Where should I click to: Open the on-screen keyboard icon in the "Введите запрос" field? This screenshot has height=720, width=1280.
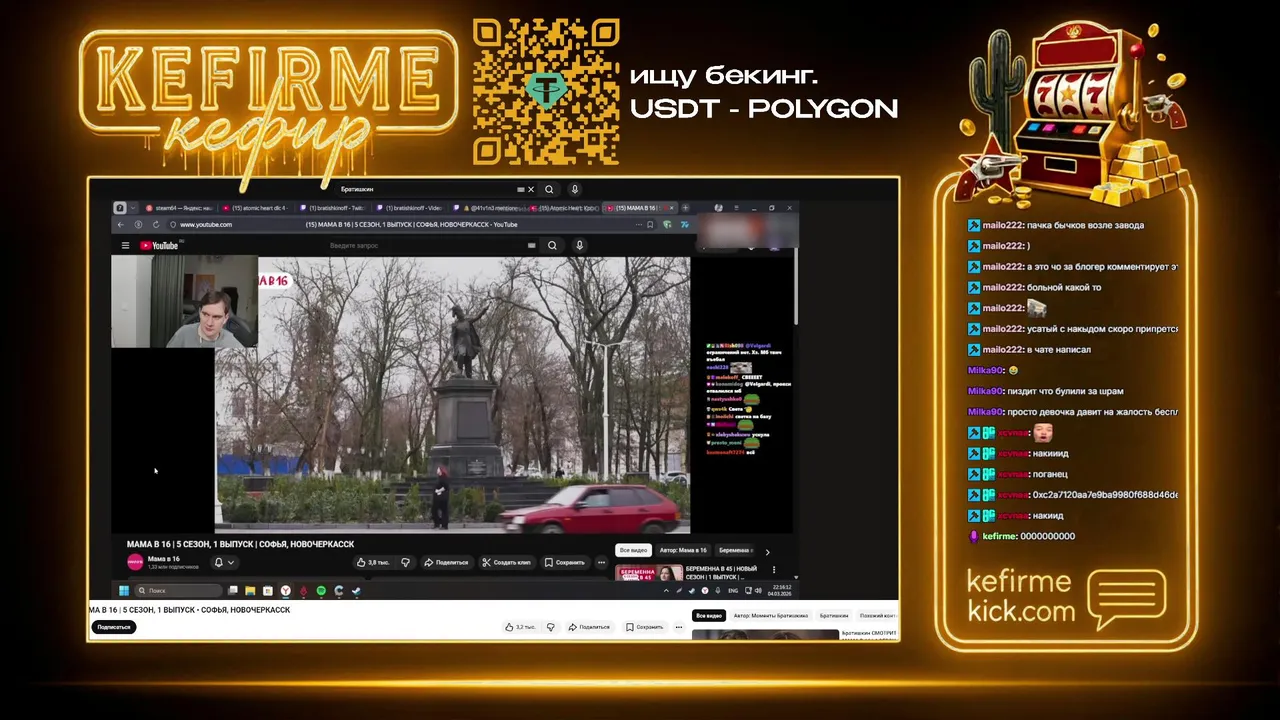(531, 245)
